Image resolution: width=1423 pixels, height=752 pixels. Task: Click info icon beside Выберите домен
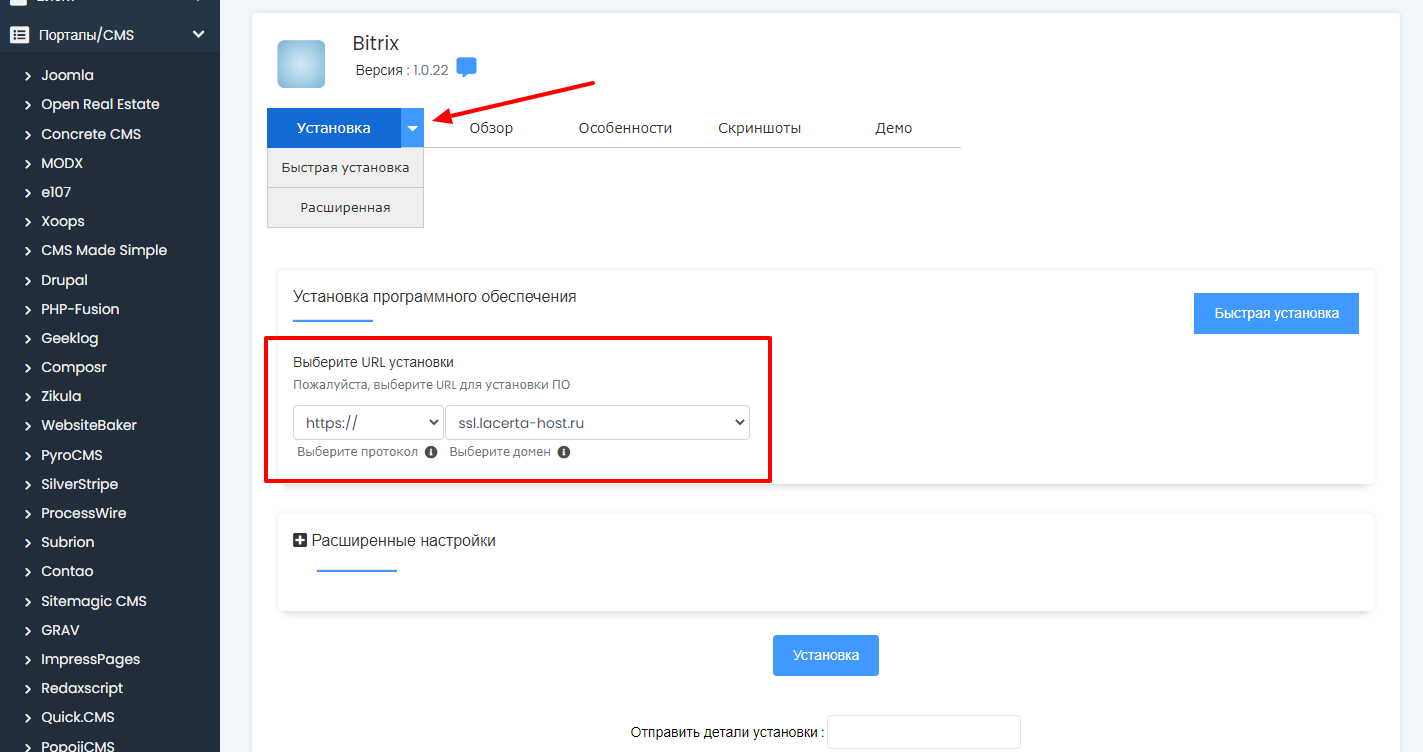[564, 452]
